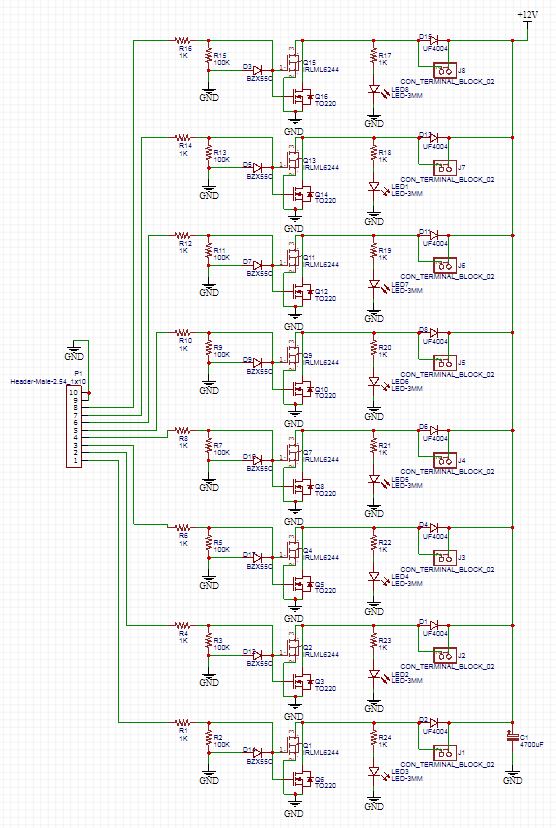Select MOSFET Q1 symbol

click(291, 746)
